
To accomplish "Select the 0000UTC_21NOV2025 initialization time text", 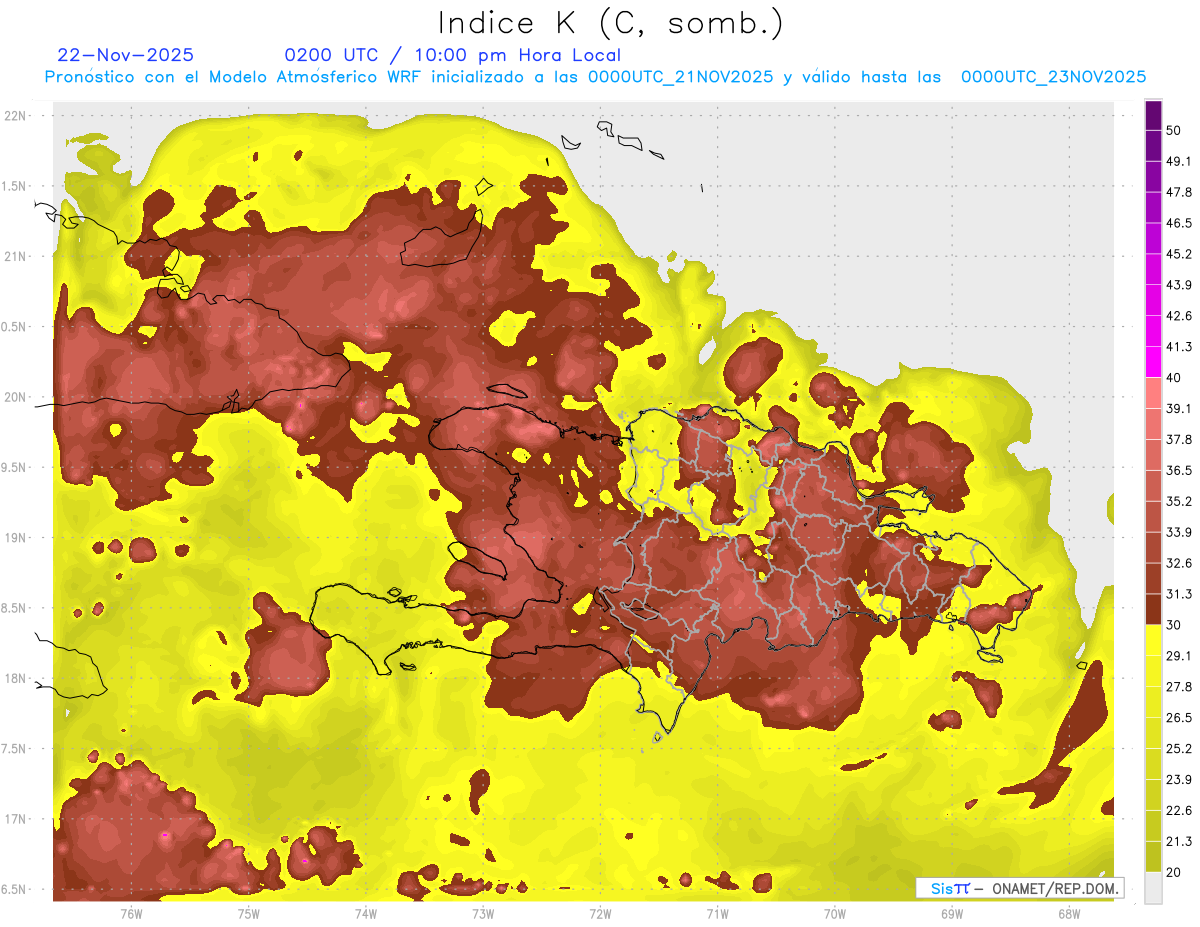I will 680,77.
